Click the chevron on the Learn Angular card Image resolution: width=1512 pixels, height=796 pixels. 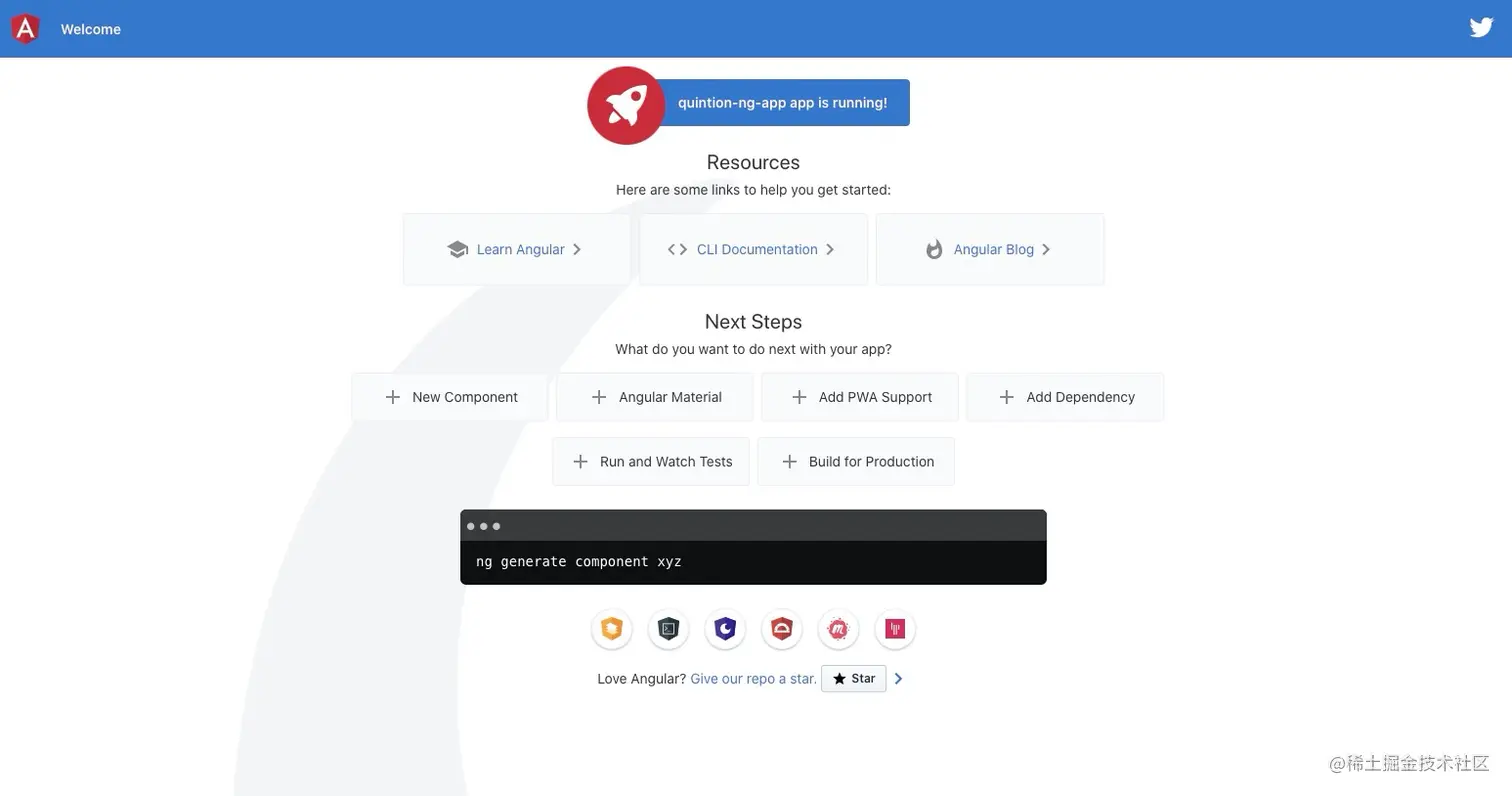pyautogui.click(x=577, y=250)
